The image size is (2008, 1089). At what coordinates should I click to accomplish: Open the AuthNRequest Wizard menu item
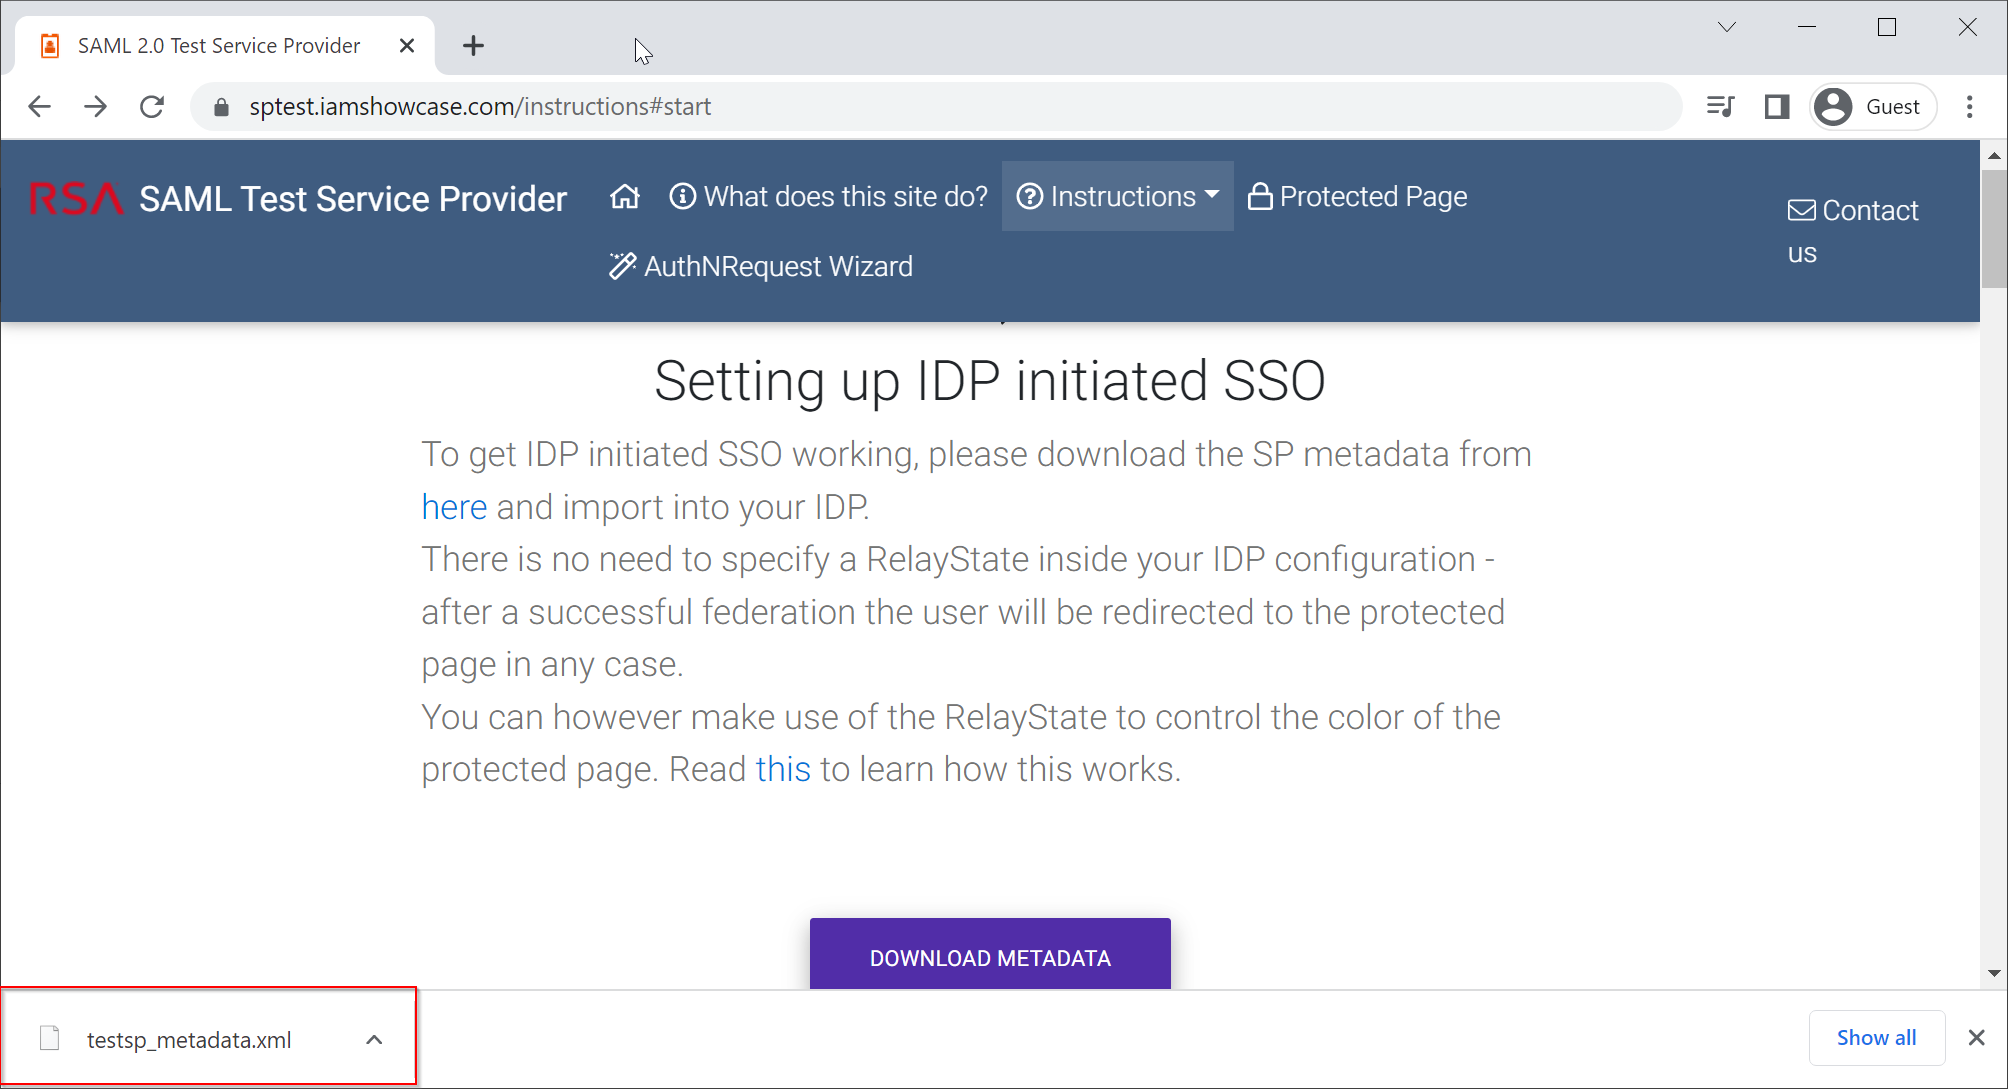pos(761,267)
